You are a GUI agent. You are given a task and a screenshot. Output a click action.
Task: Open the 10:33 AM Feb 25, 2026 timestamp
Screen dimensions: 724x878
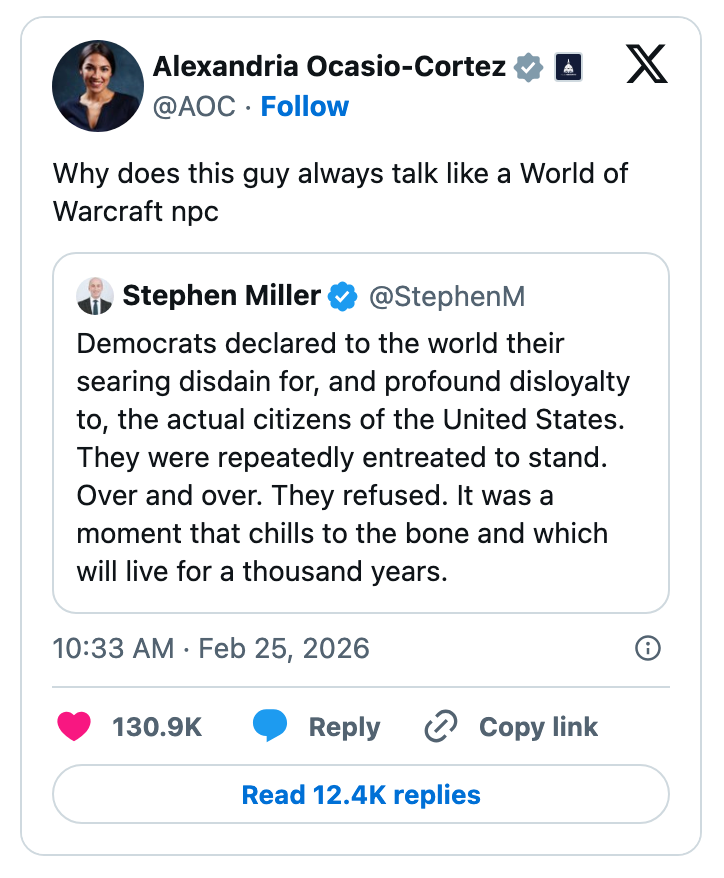[211, 648]
